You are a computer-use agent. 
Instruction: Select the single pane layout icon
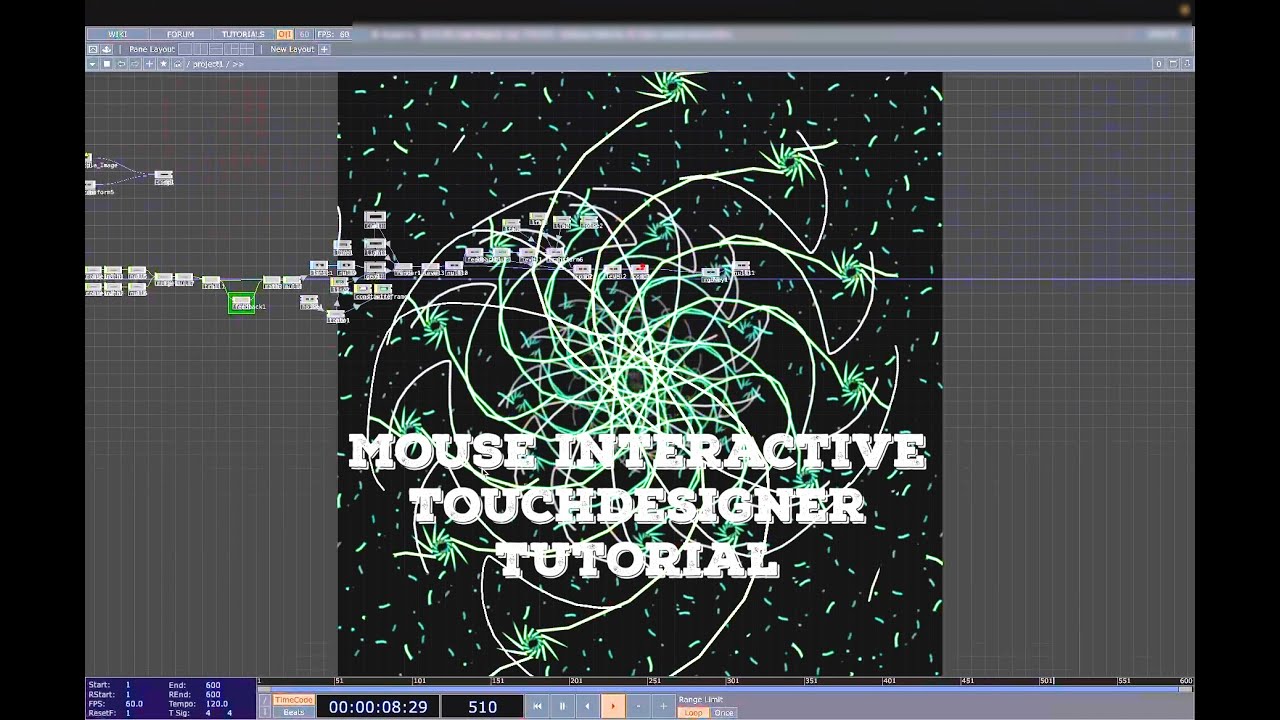185,49
